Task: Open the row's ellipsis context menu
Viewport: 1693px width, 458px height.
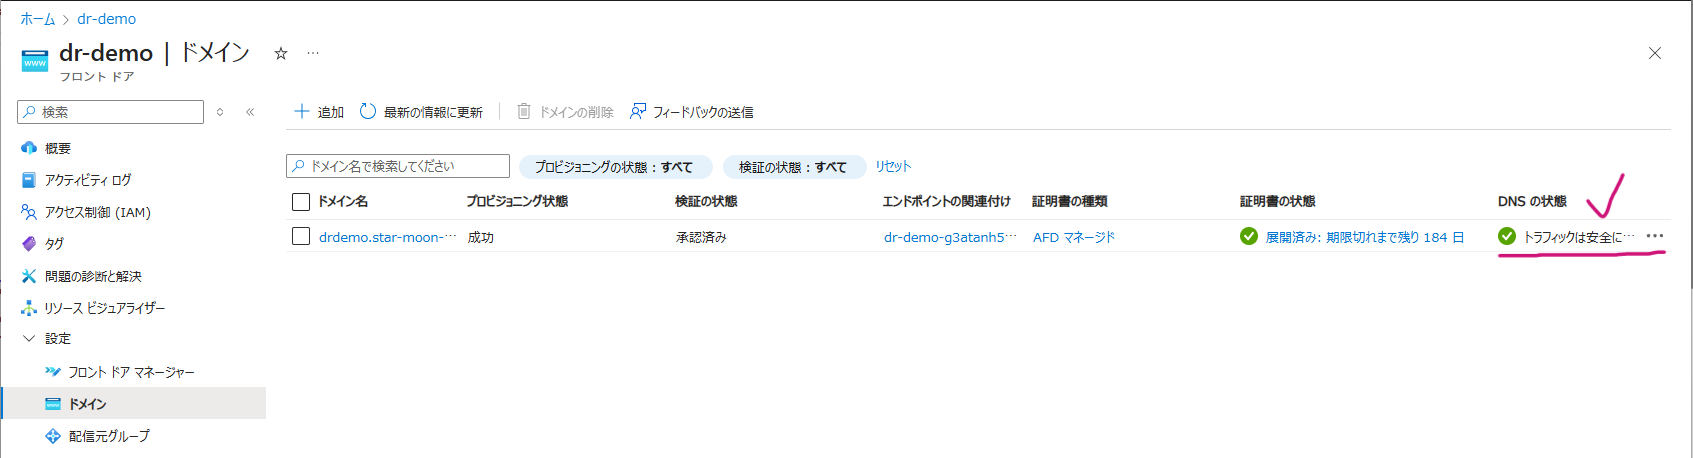Action: point(1655,236)
